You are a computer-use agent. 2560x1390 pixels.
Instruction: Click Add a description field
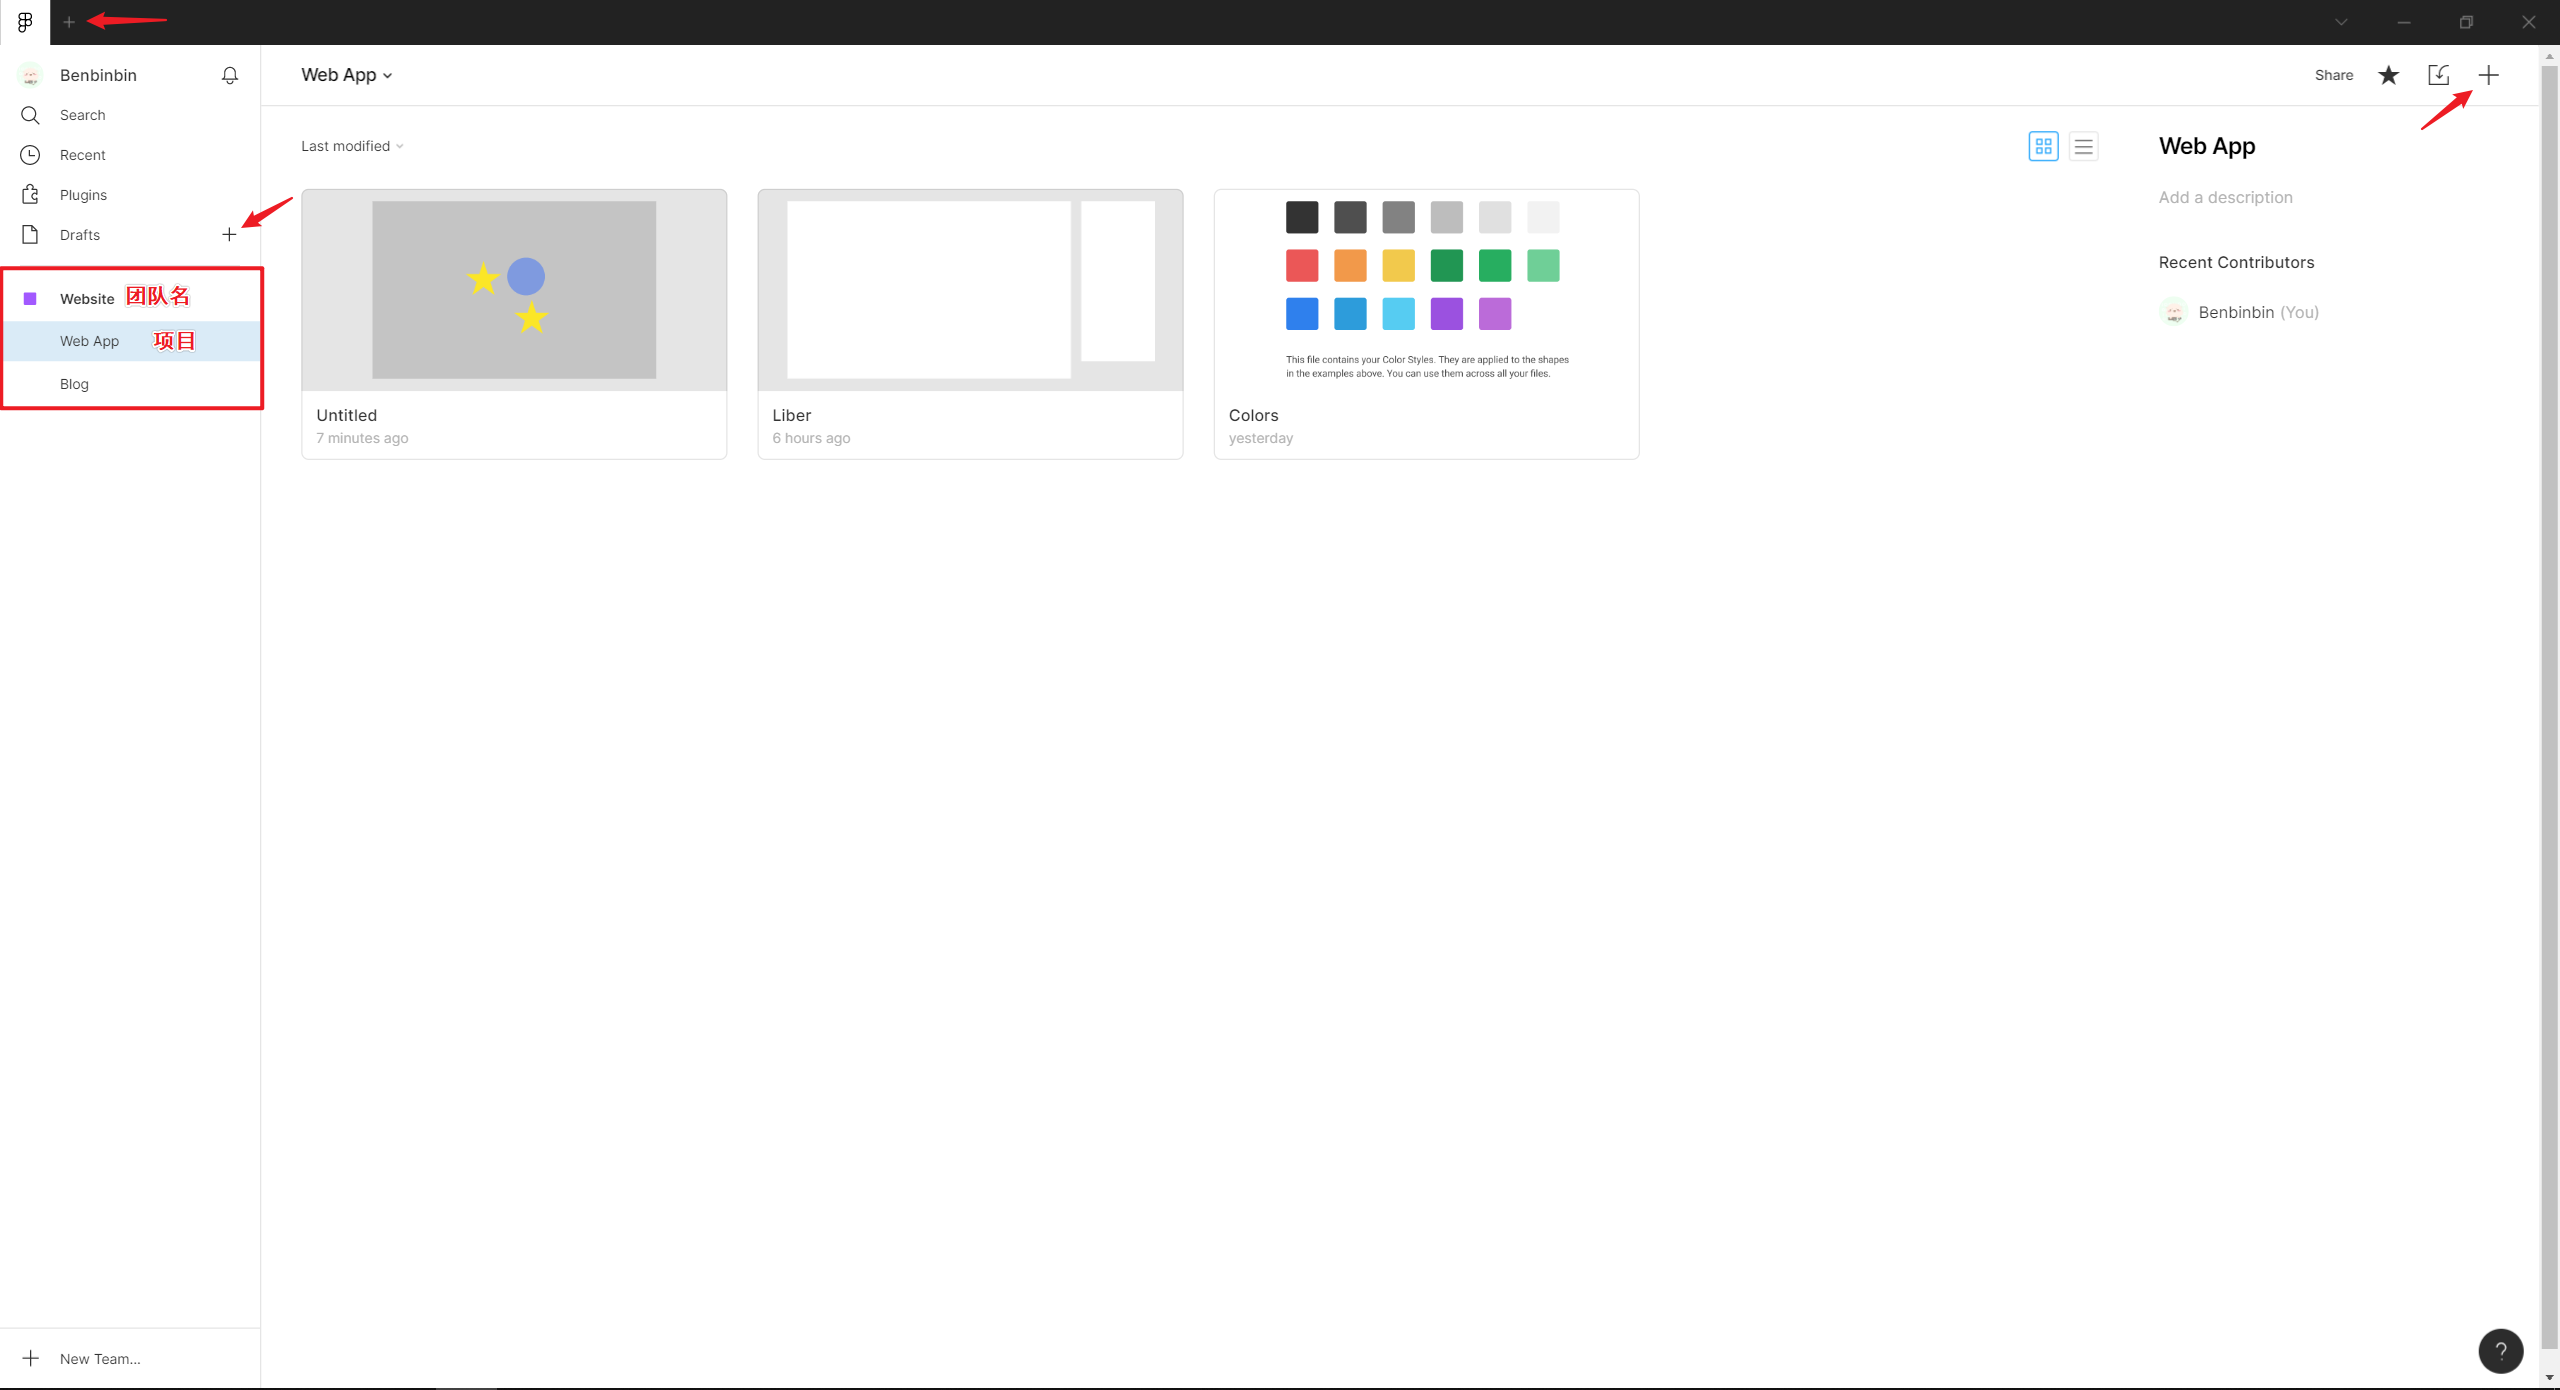click(2225, 197)
